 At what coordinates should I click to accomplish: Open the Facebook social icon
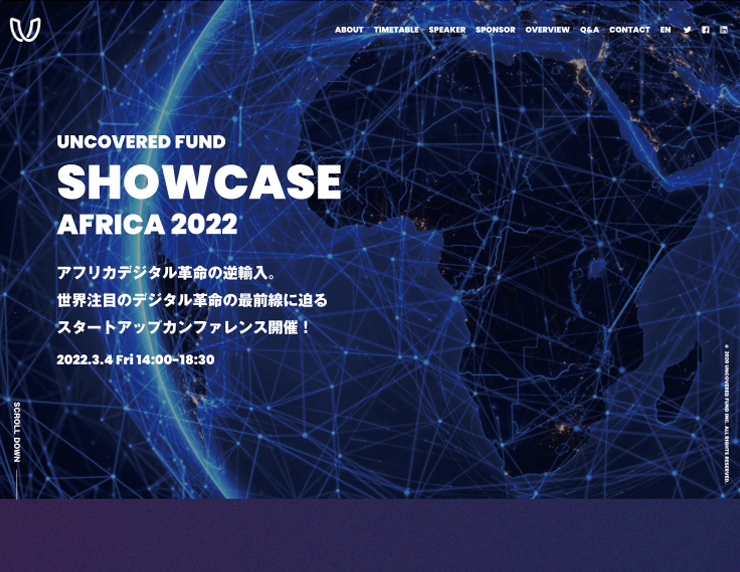[706, 30]
